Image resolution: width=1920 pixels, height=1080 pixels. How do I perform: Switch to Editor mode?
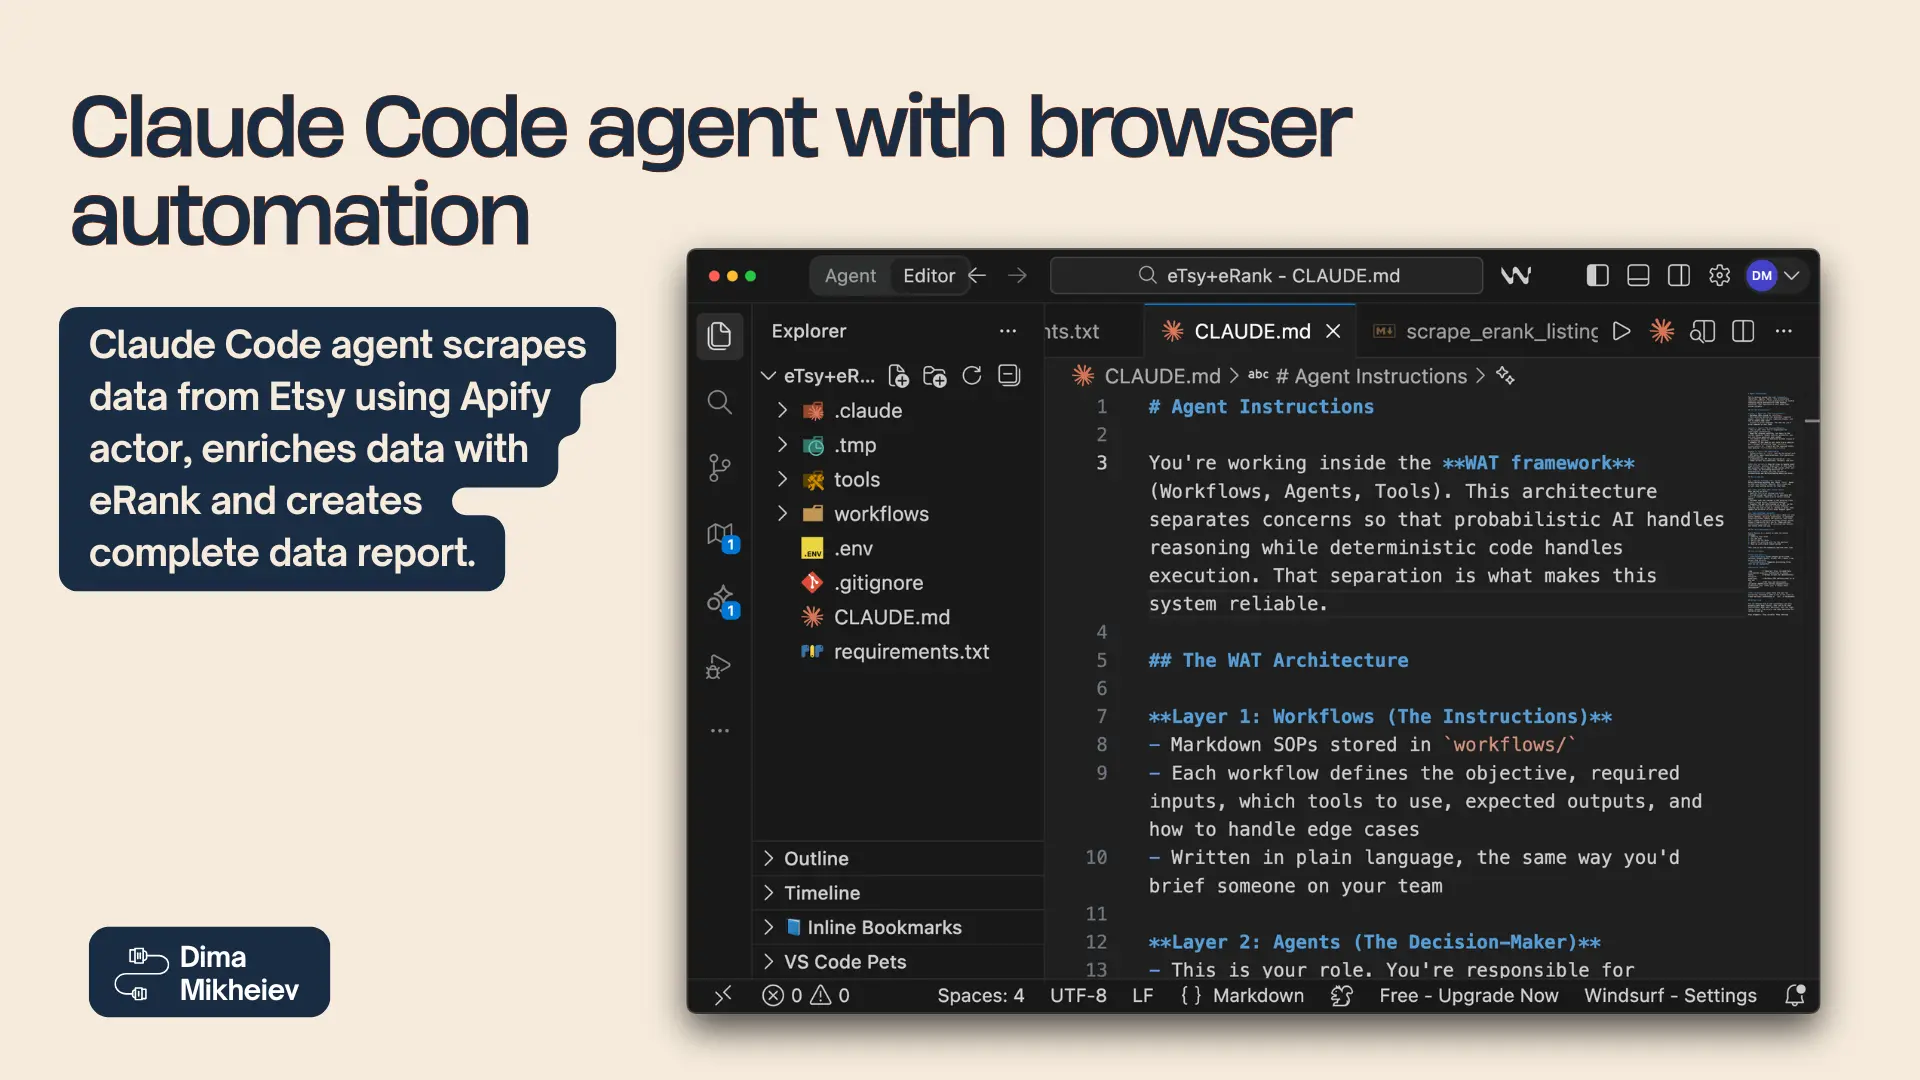(929, 276)
